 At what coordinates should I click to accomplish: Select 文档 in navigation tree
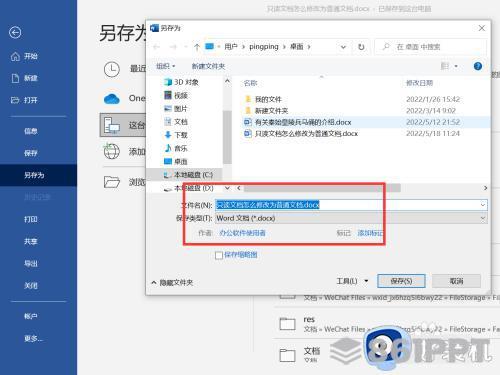(176, 122)
